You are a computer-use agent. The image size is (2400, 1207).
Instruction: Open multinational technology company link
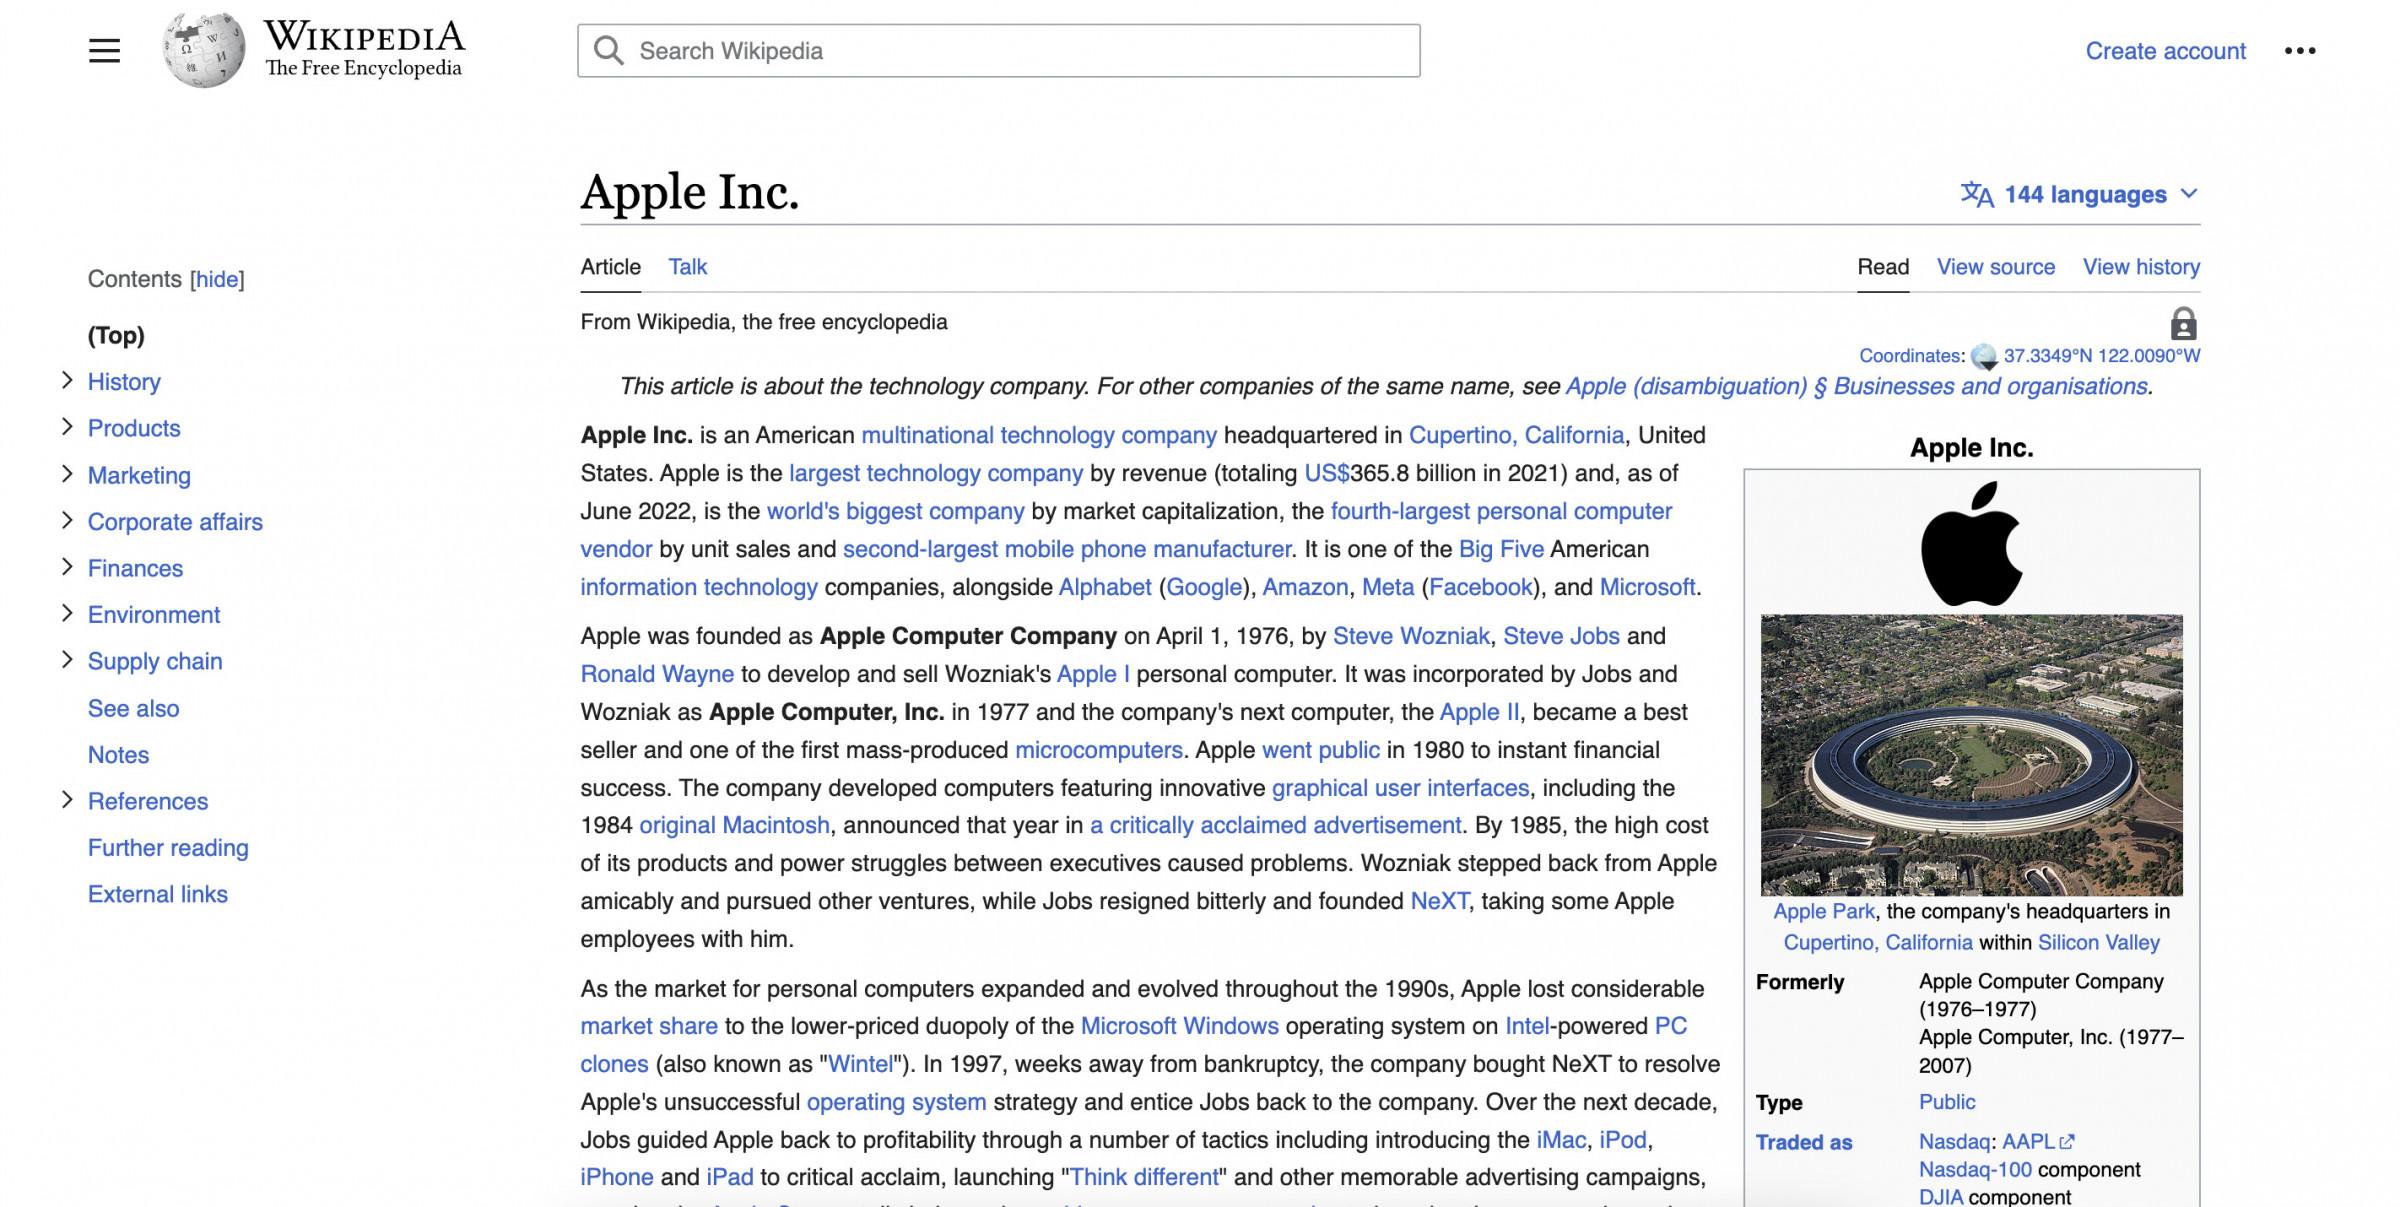(1039, 435)
